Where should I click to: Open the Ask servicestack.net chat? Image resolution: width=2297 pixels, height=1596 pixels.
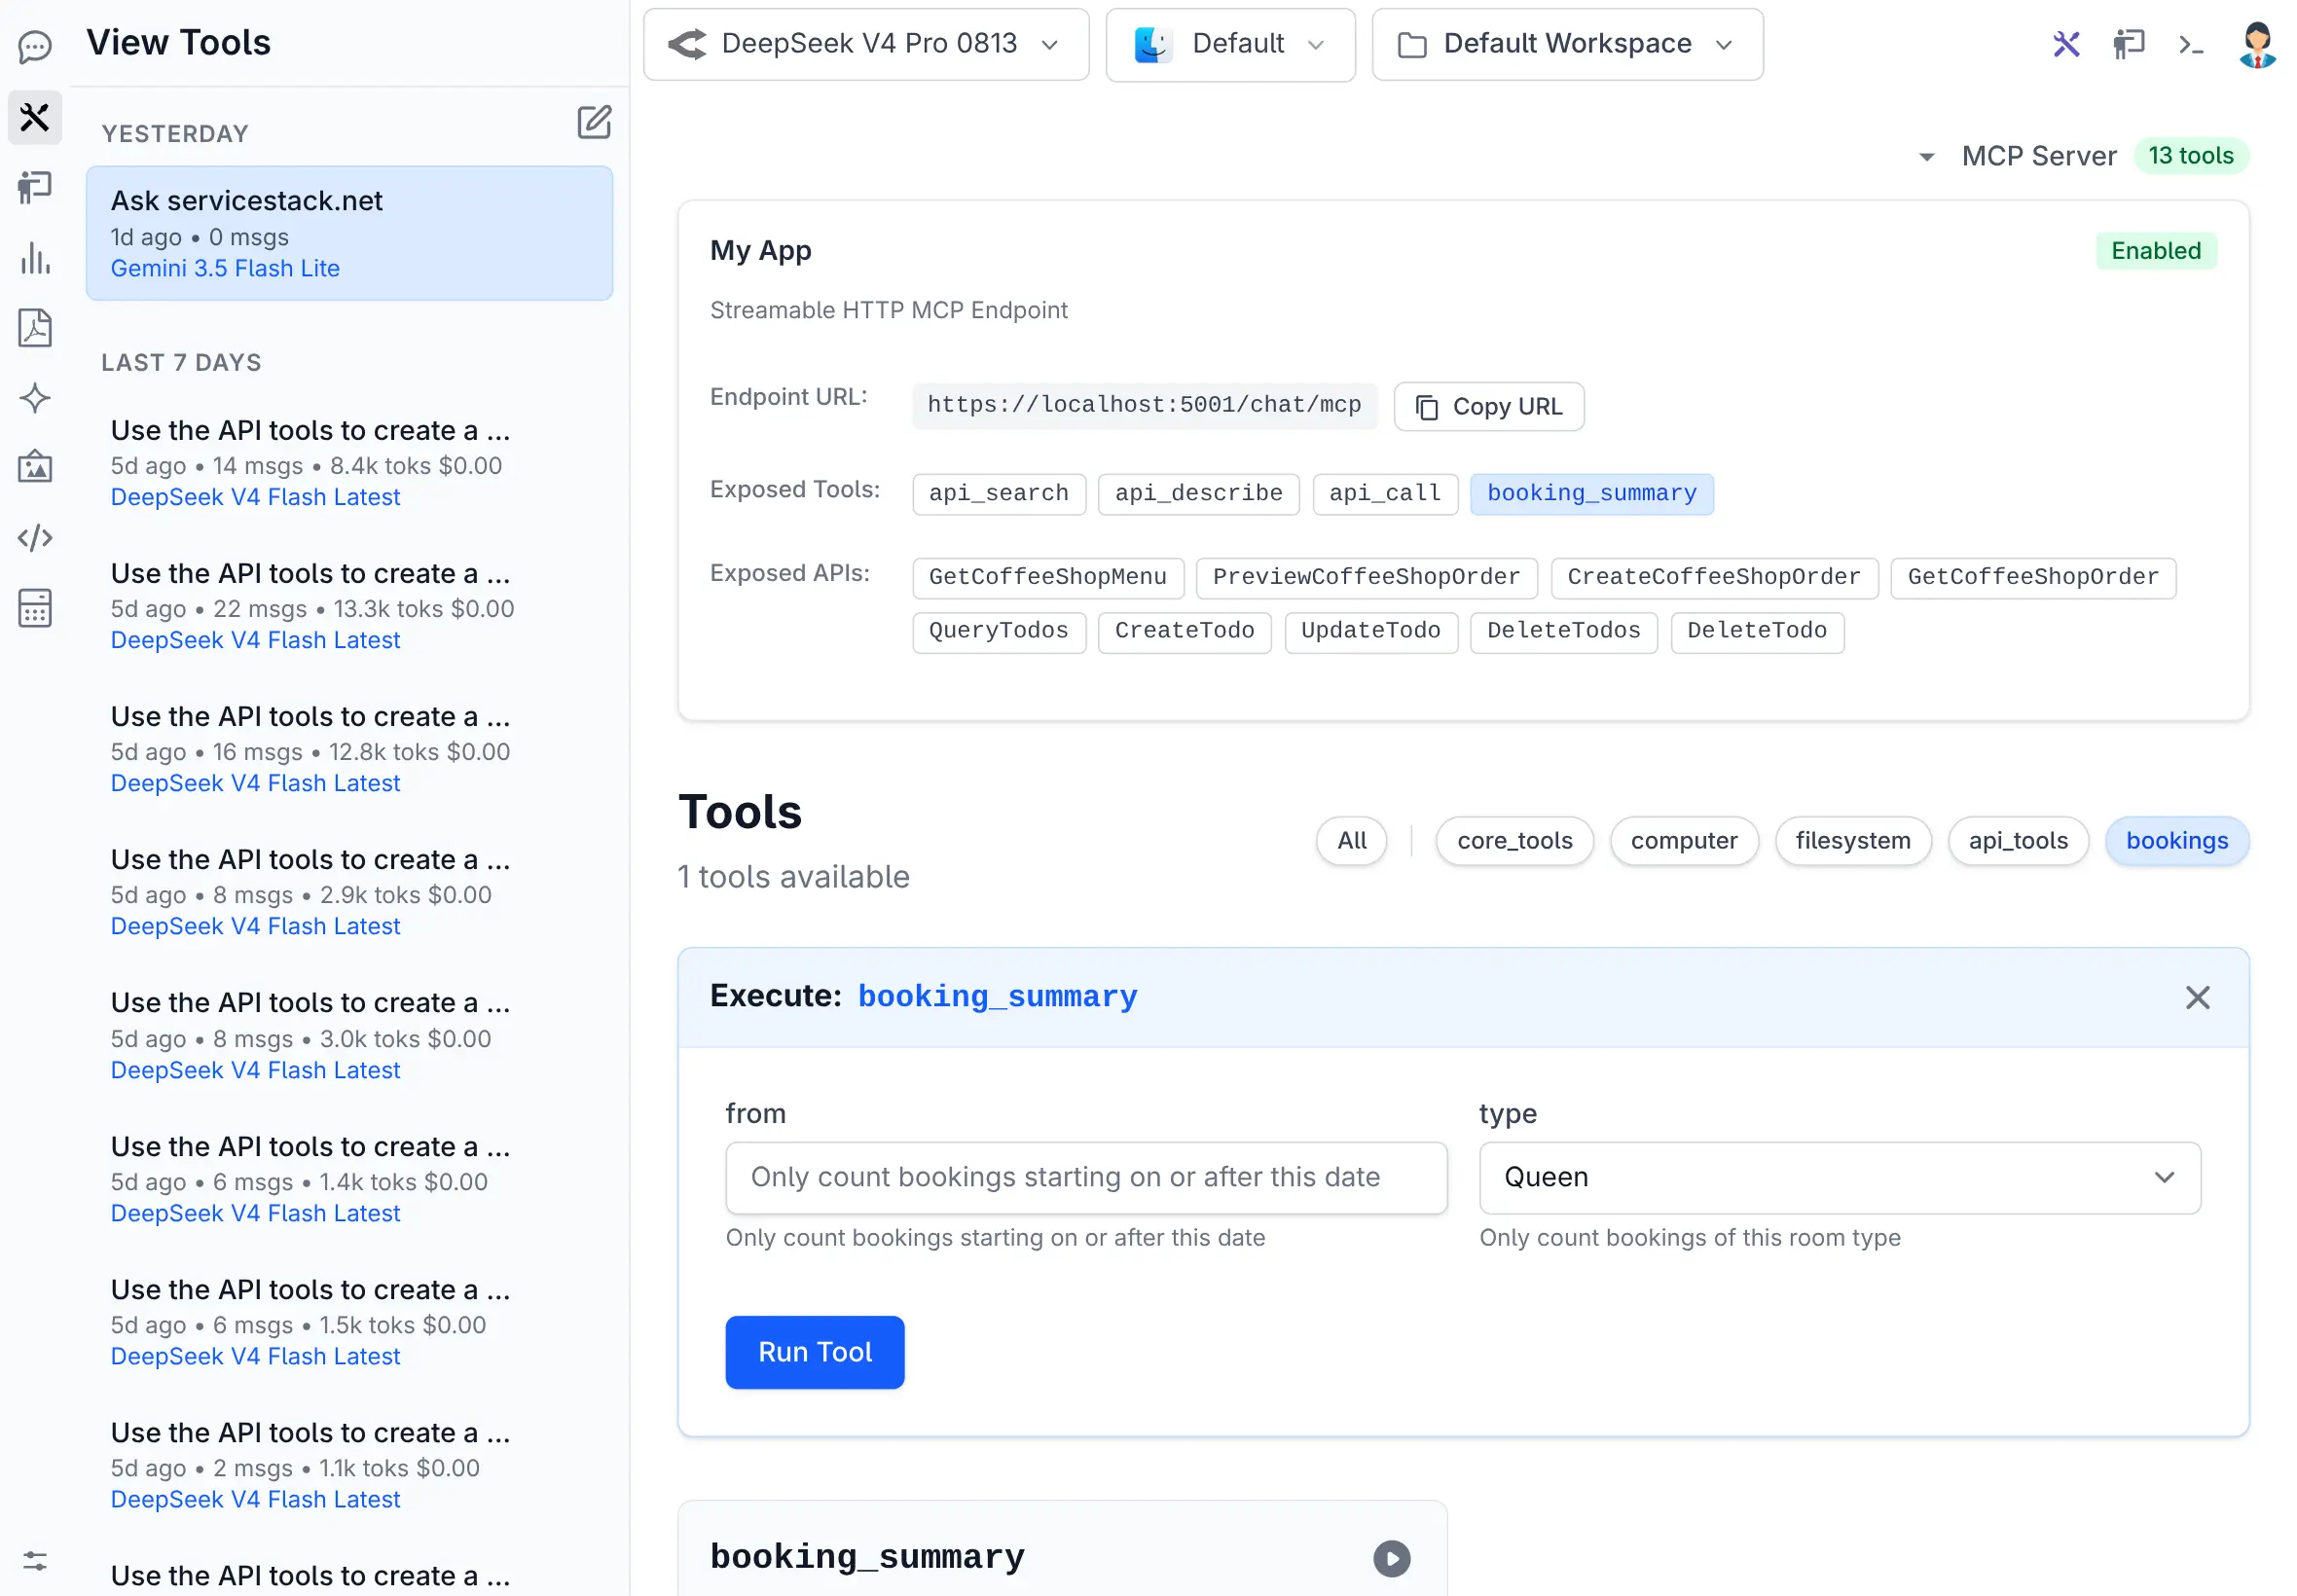349,233
